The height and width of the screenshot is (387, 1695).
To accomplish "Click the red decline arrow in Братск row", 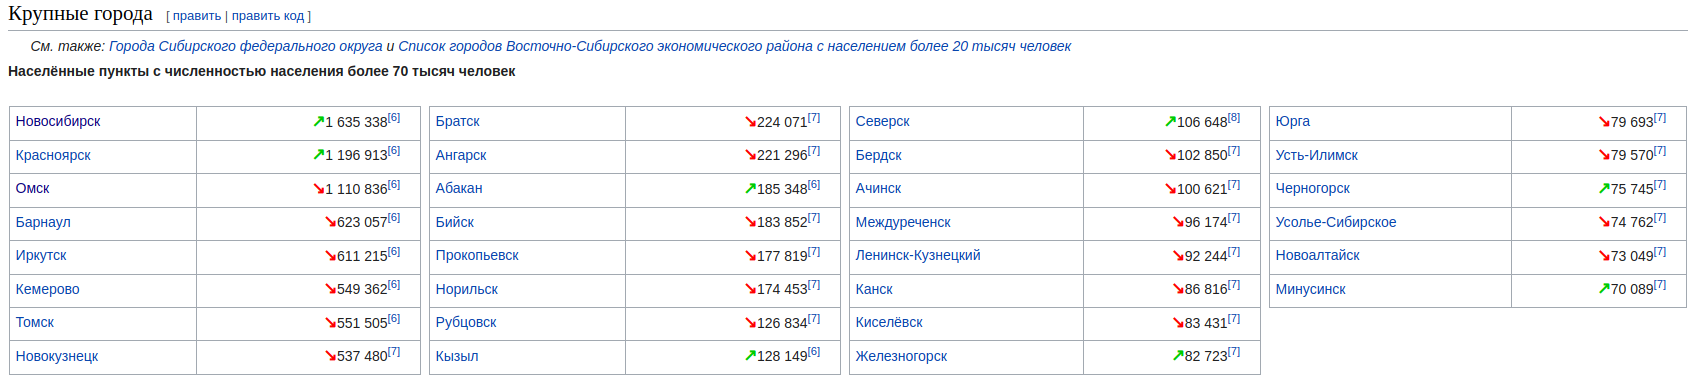I will pyautogui.click(x=750, y=122).
